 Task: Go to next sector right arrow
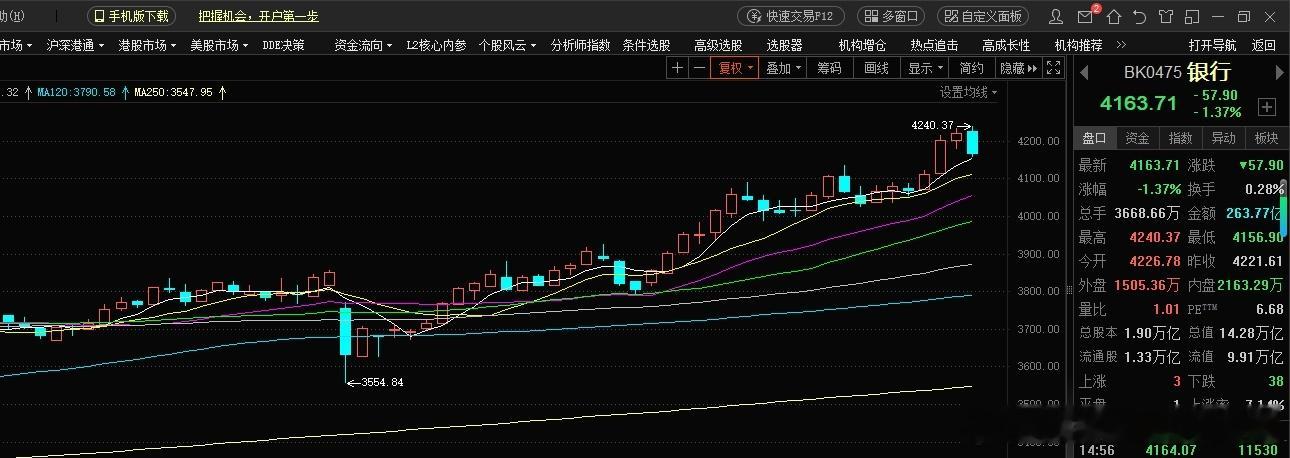pyautogui.click(x=1278, y=73)
